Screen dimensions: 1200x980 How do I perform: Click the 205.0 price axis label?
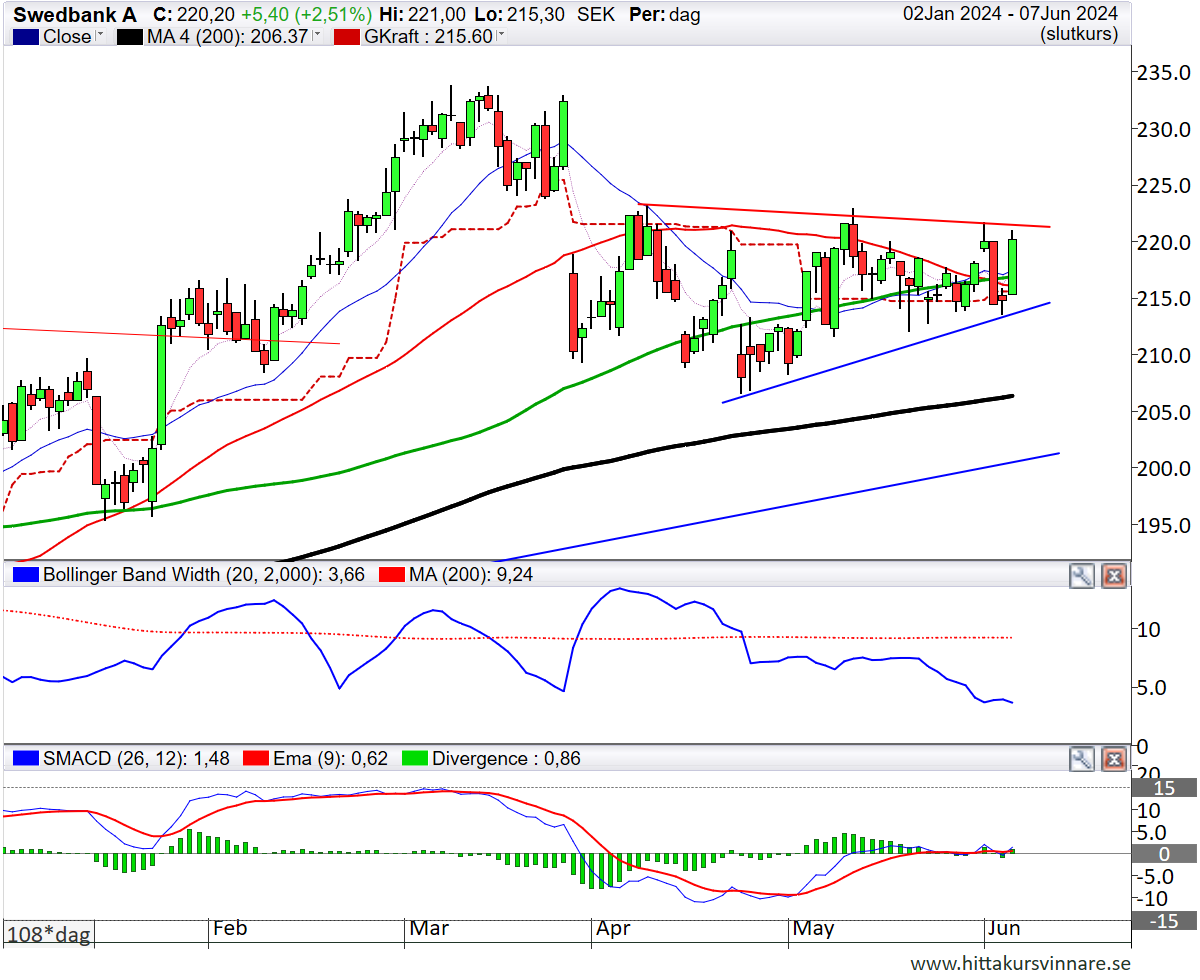point(1162,412)
